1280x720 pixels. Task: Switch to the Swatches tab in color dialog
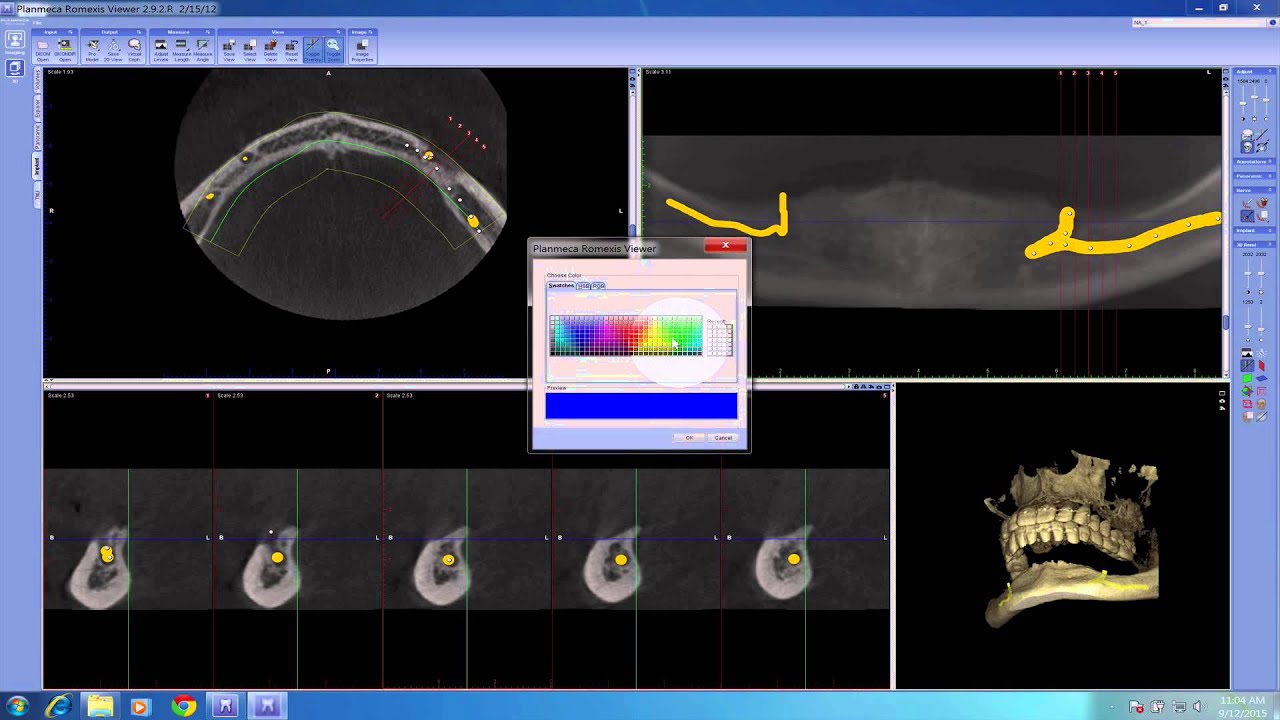click(561, 286)
